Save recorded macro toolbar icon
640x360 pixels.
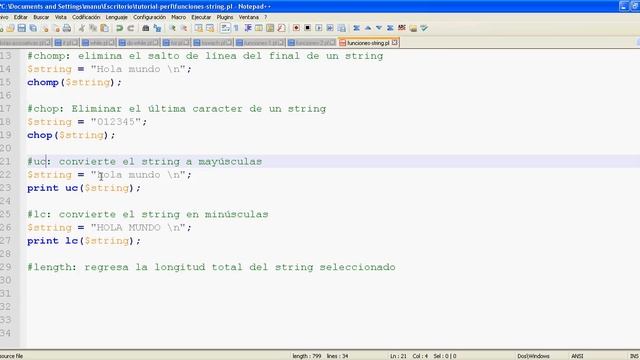pos(342,28)
